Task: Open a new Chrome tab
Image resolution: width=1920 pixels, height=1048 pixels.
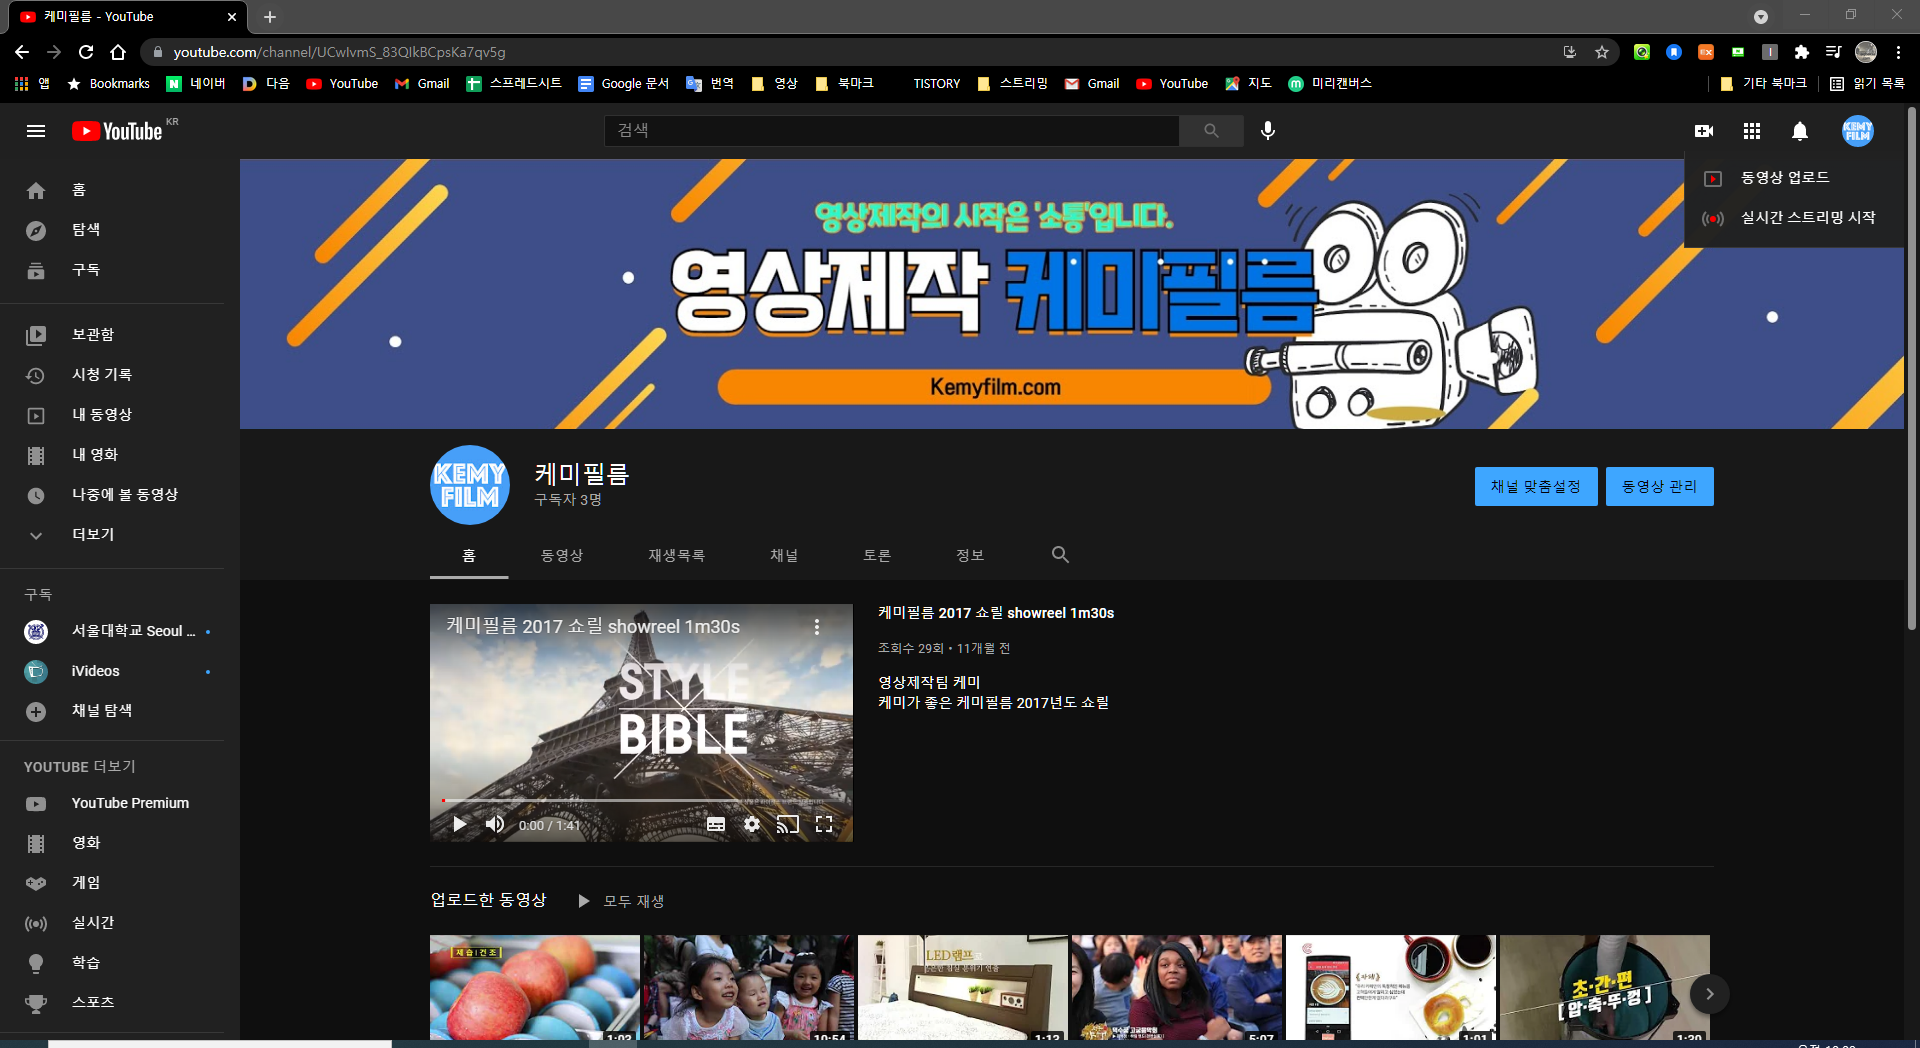Action: tap(270, 17)
